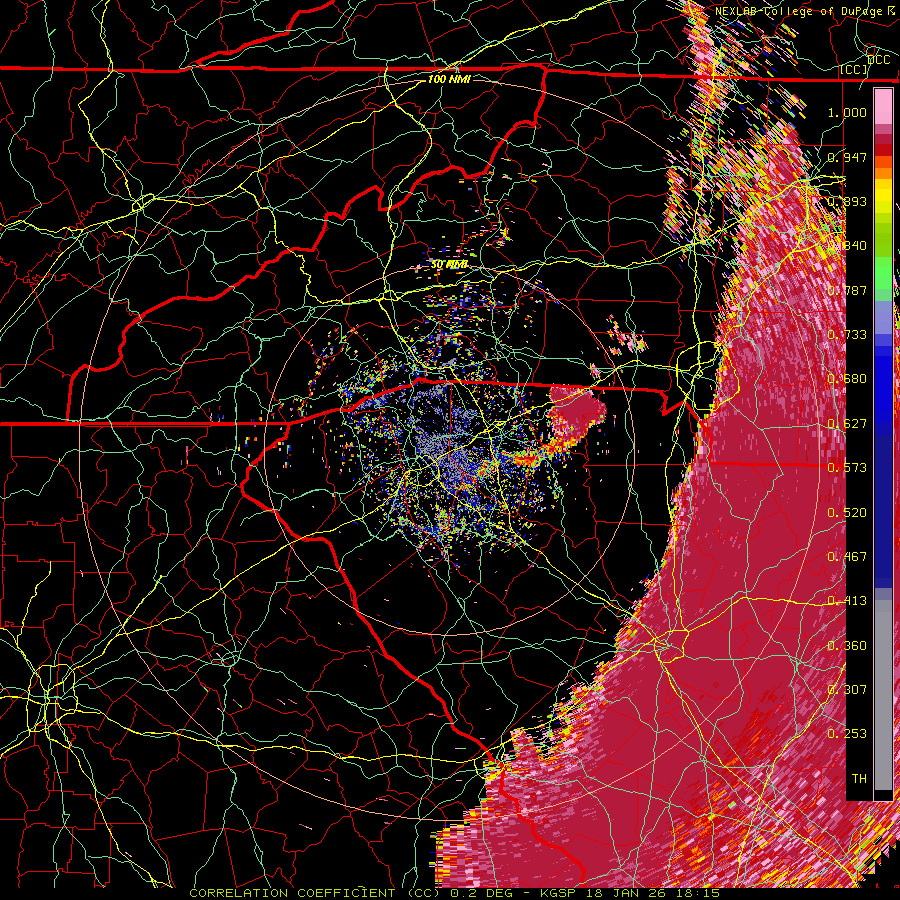Click the 50 NMI range ring label
Image resolution: width=900 pixels, height=900 pixels.
point(449,265)
